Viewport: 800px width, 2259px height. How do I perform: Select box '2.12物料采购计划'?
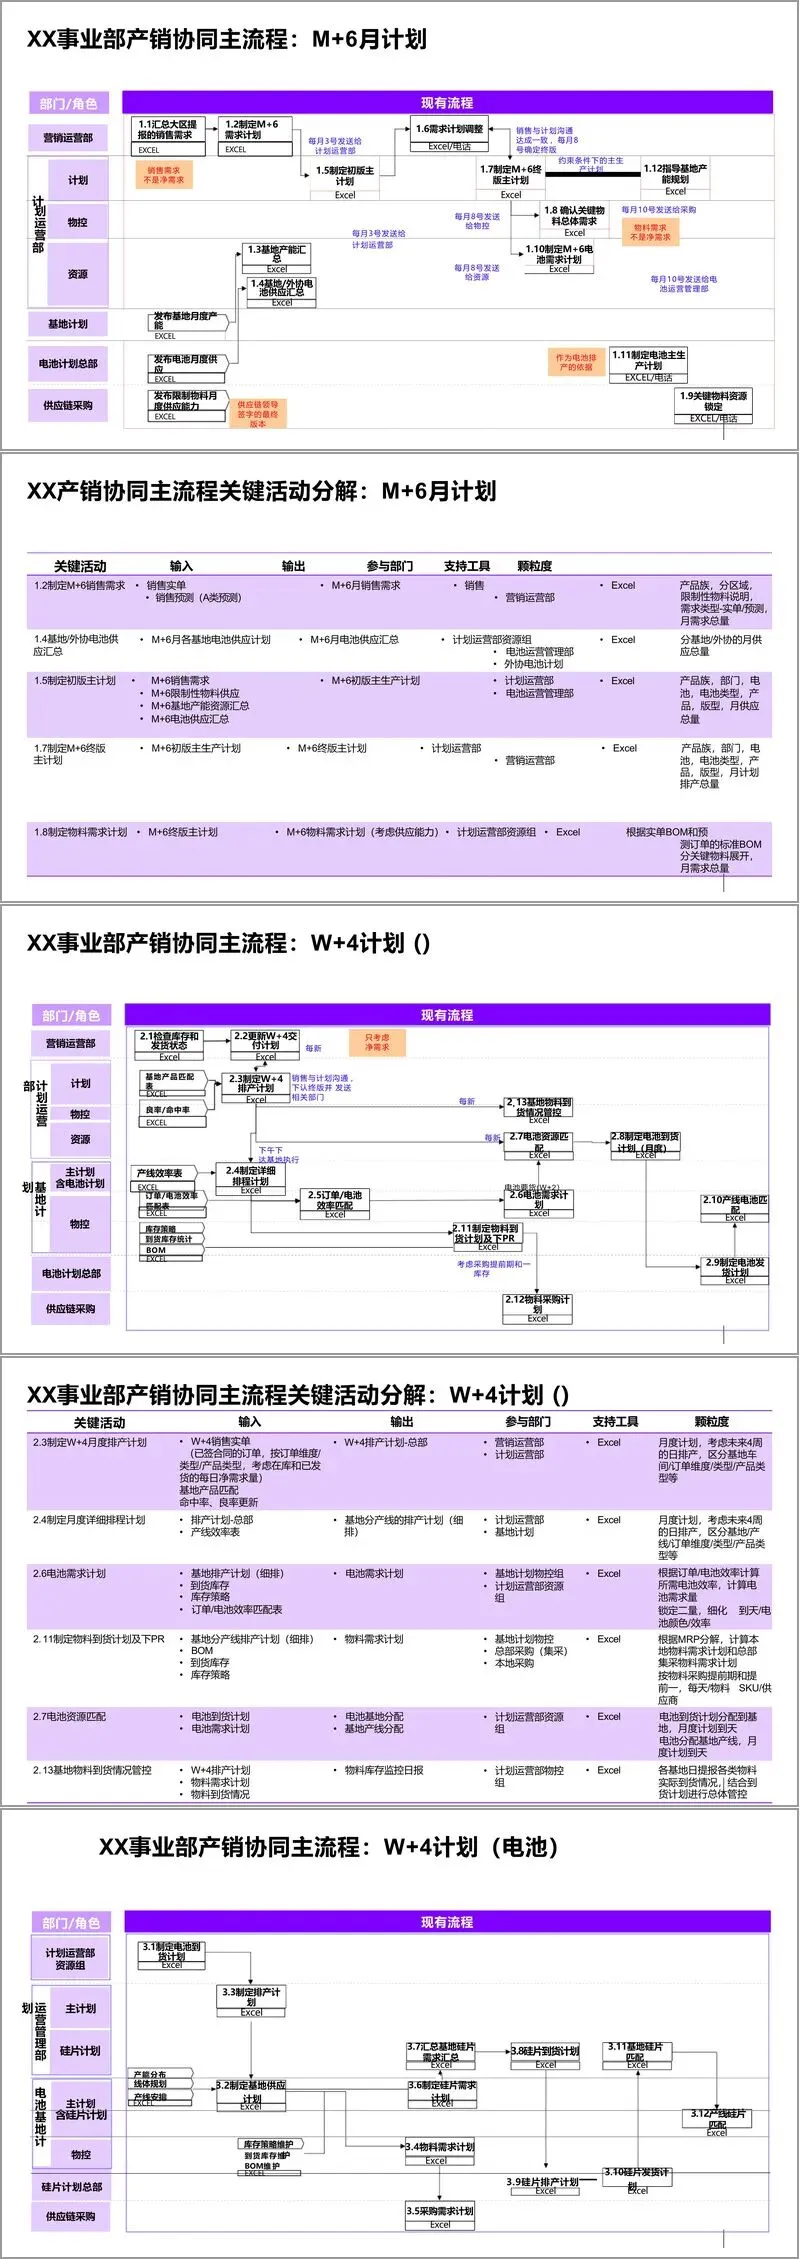(x=538, y=1309)
